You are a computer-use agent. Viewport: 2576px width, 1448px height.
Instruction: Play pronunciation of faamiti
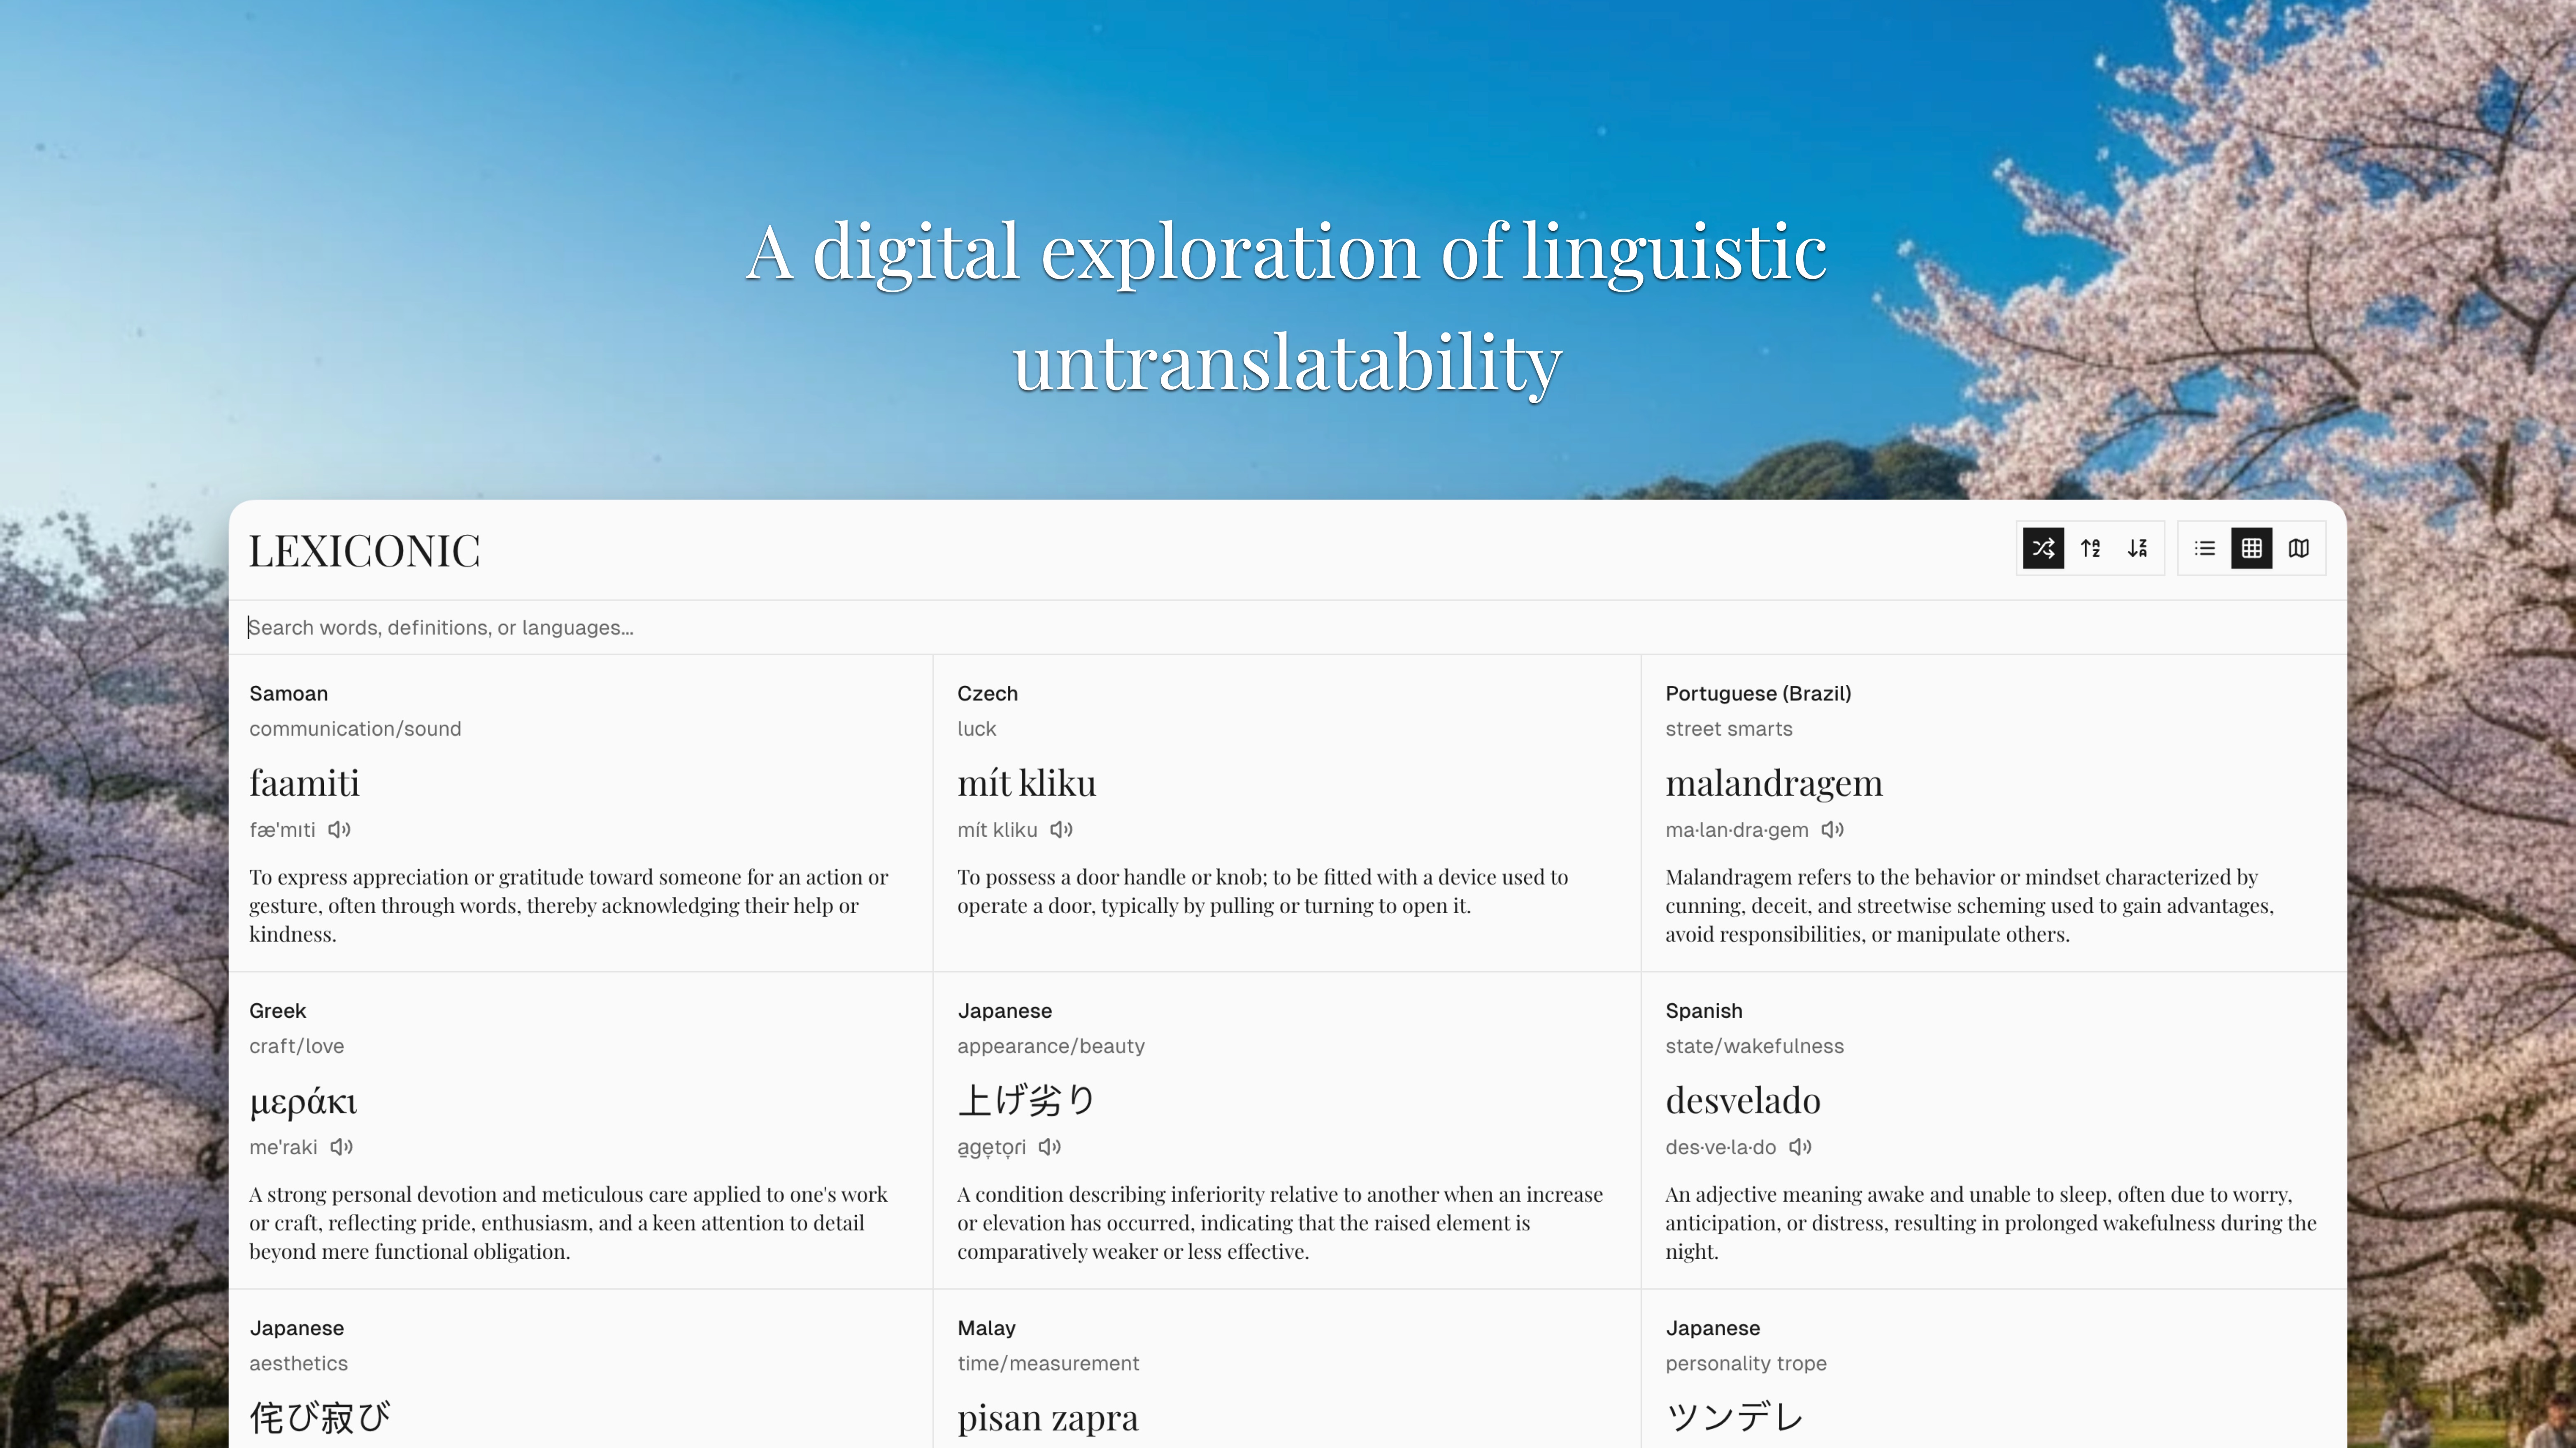pyautogui.click(x=339, y=830)
